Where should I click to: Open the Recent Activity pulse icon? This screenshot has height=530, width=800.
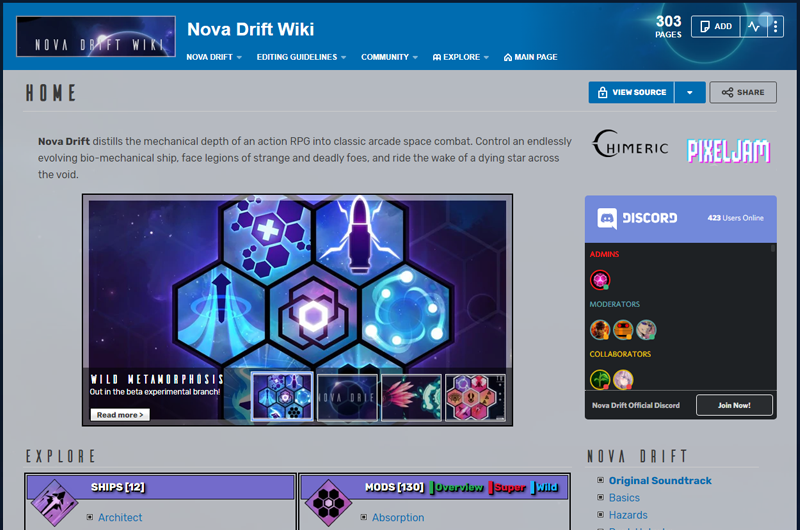[754, 27]
